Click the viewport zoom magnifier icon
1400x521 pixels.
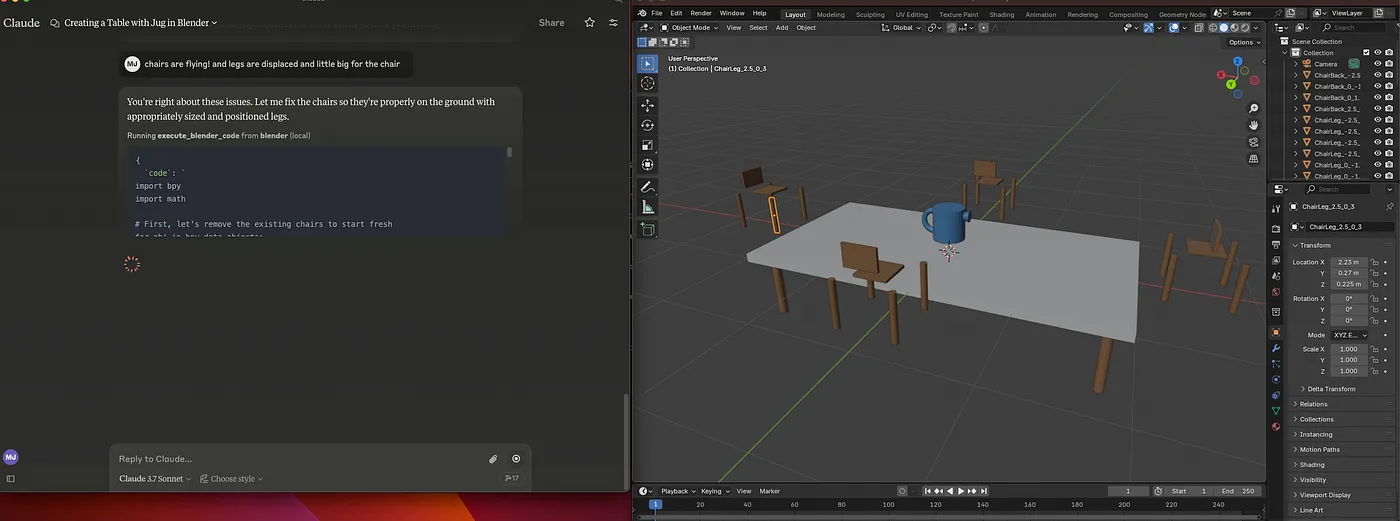[1254, 108]
